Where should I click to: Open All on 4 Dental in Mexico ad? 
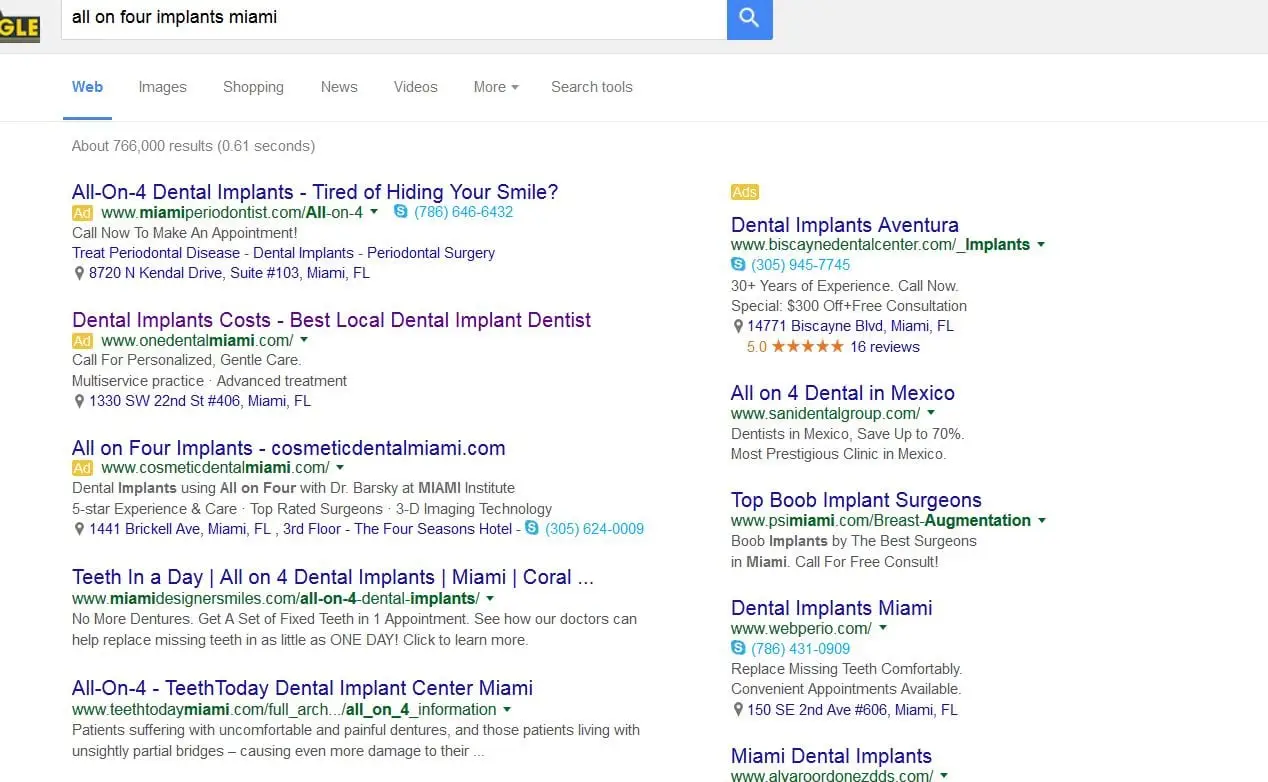point(843,393)
